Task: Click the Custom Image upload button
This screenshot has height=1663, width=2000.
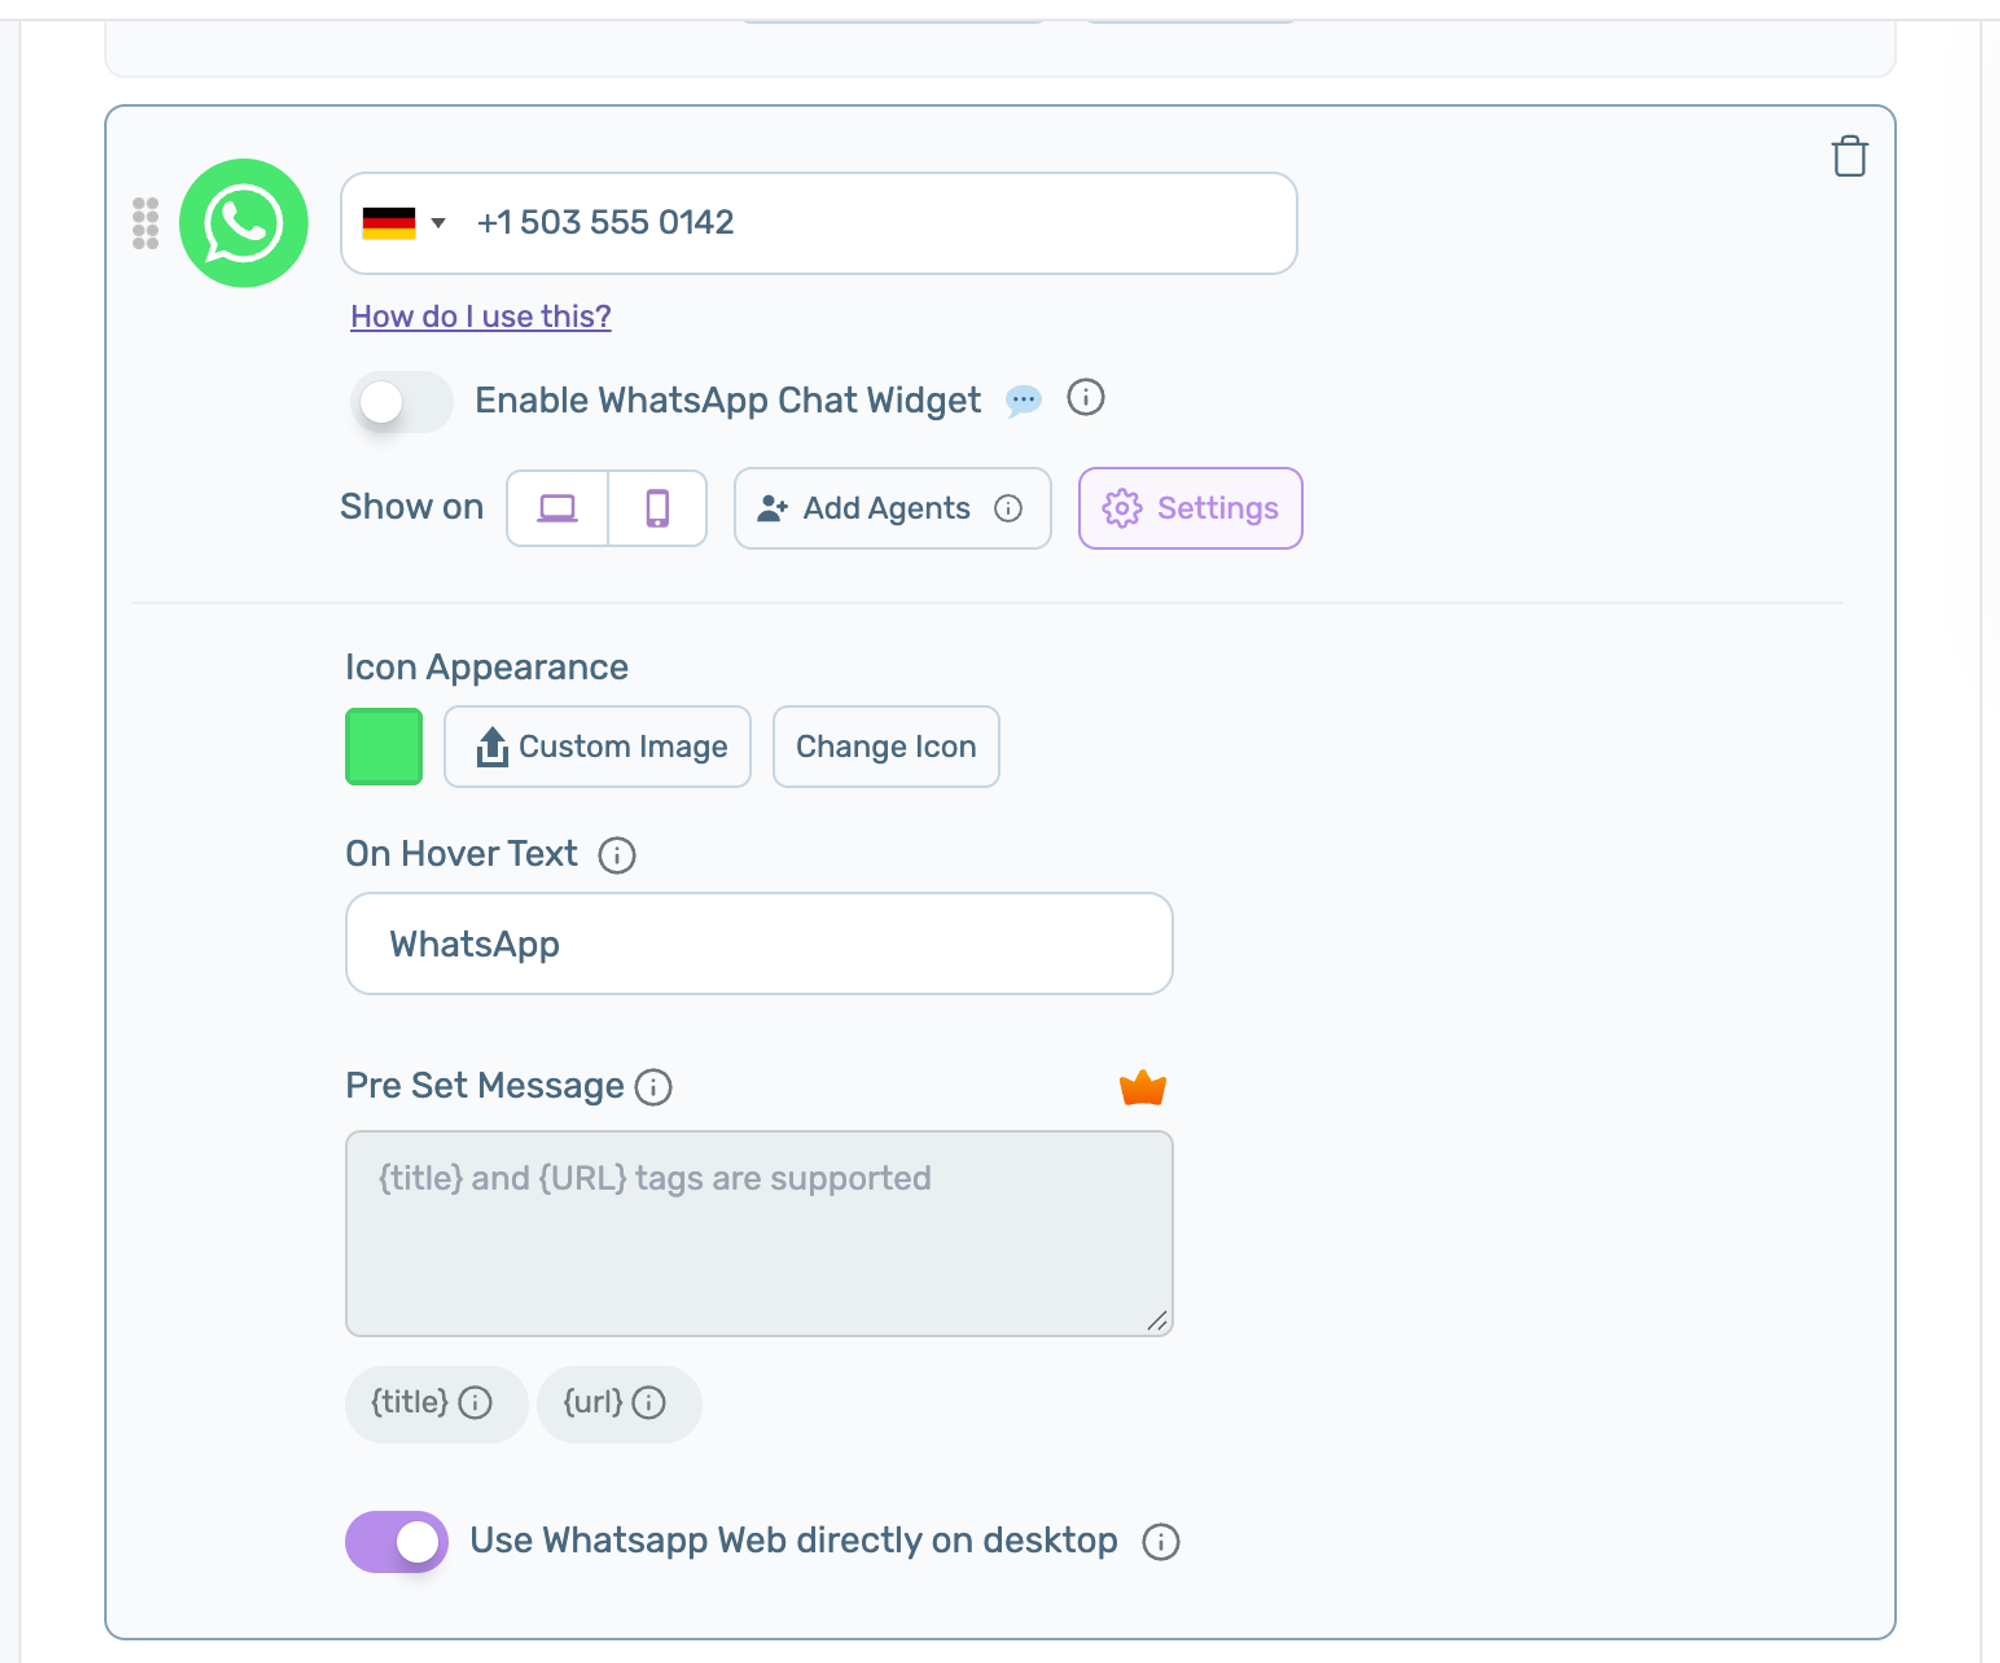Action: coord(597,747)
